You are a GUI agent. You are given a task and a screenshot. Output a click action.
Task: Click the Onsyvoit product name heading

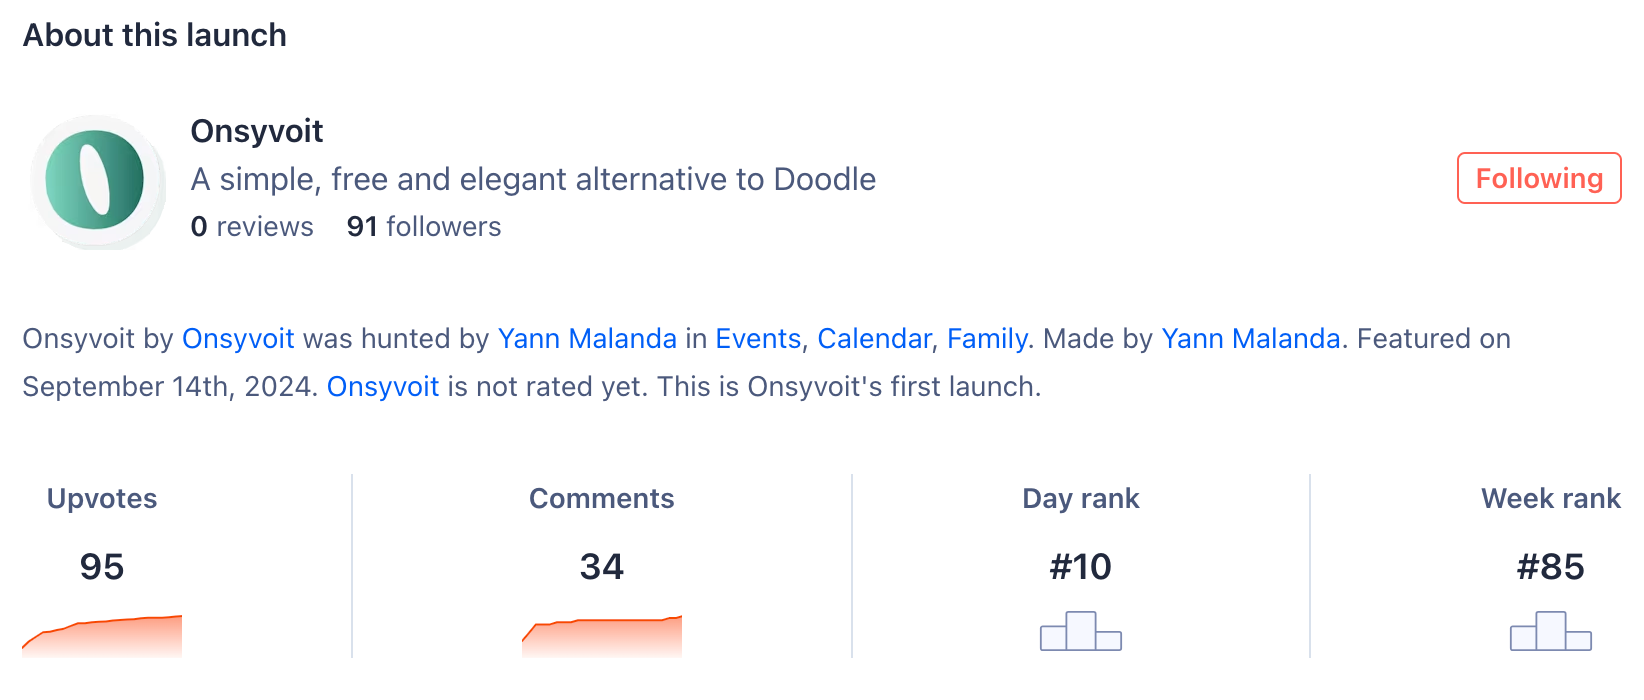(257, 131)
